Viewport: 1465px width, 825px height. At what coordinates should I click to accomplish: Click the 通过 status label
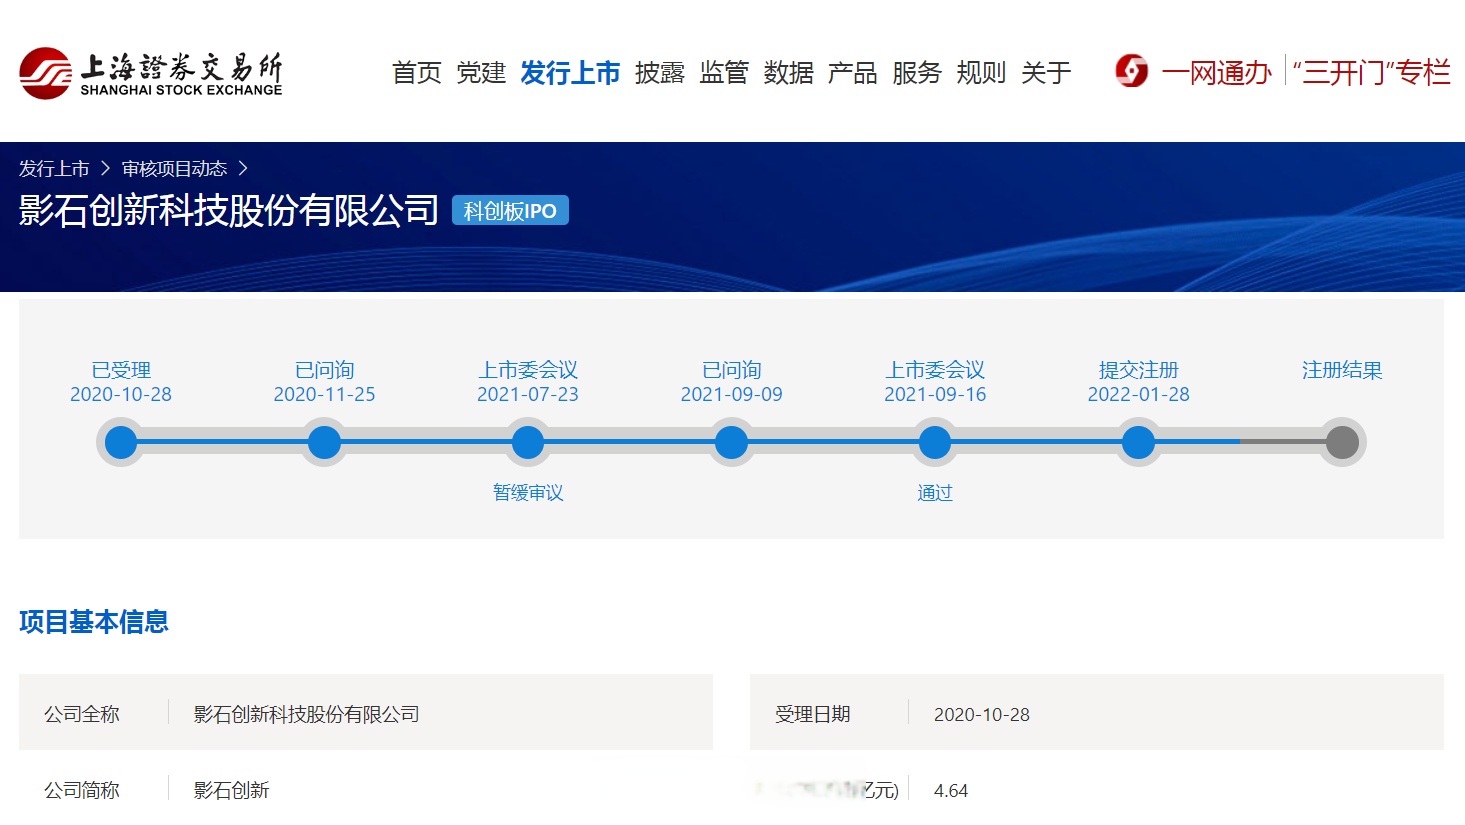(x=935, y=492)
